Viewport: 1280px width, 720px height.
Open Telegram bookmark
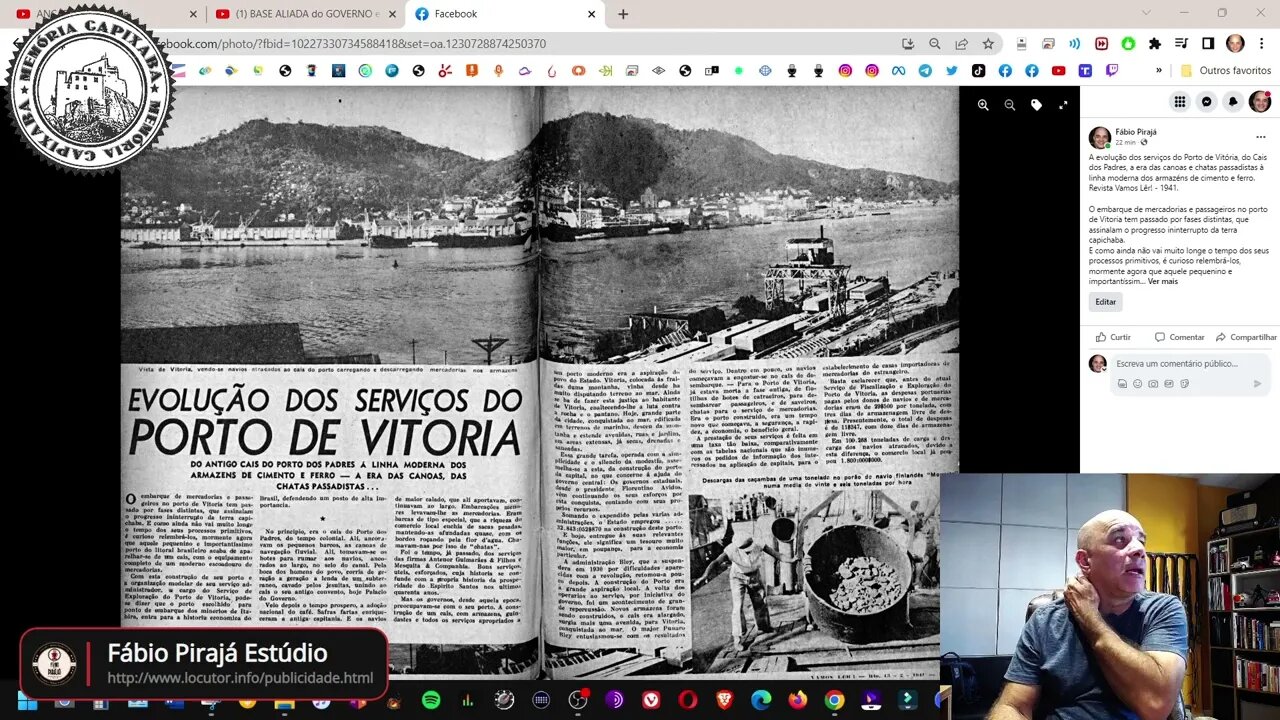click(x=925, y=71)
